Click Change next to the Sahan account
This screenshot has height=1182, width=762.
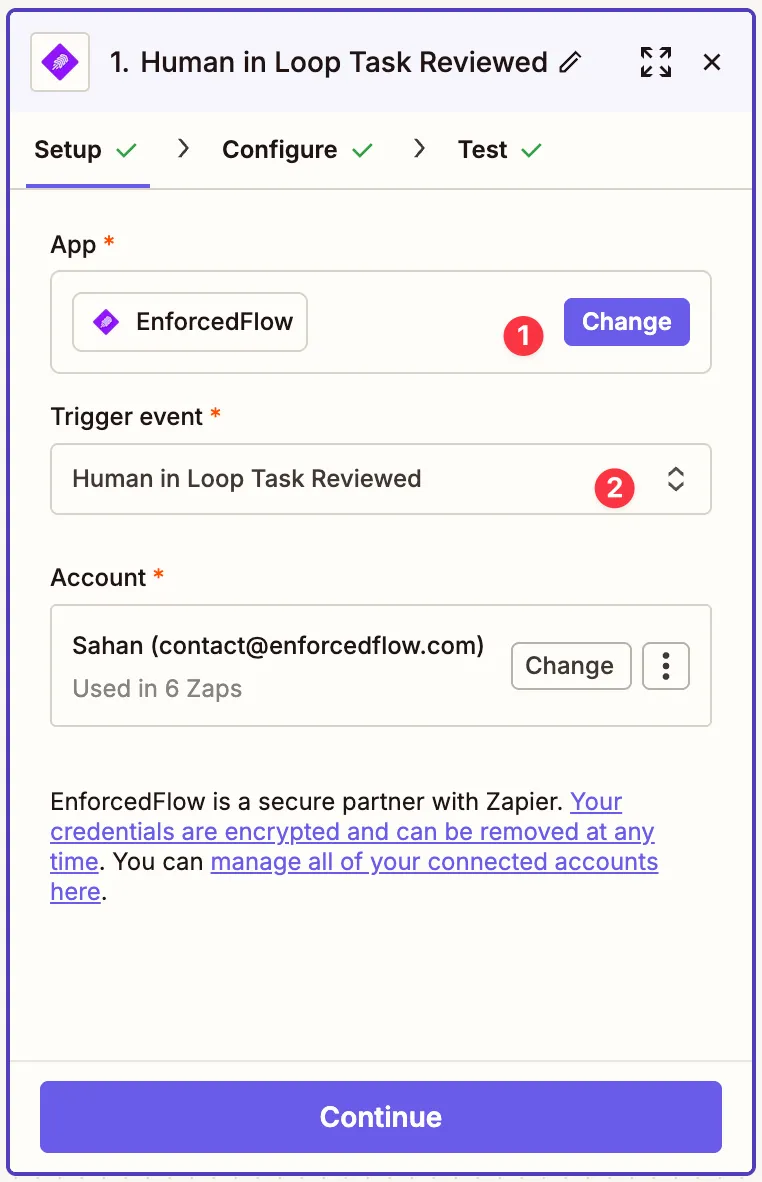(570, 666)
